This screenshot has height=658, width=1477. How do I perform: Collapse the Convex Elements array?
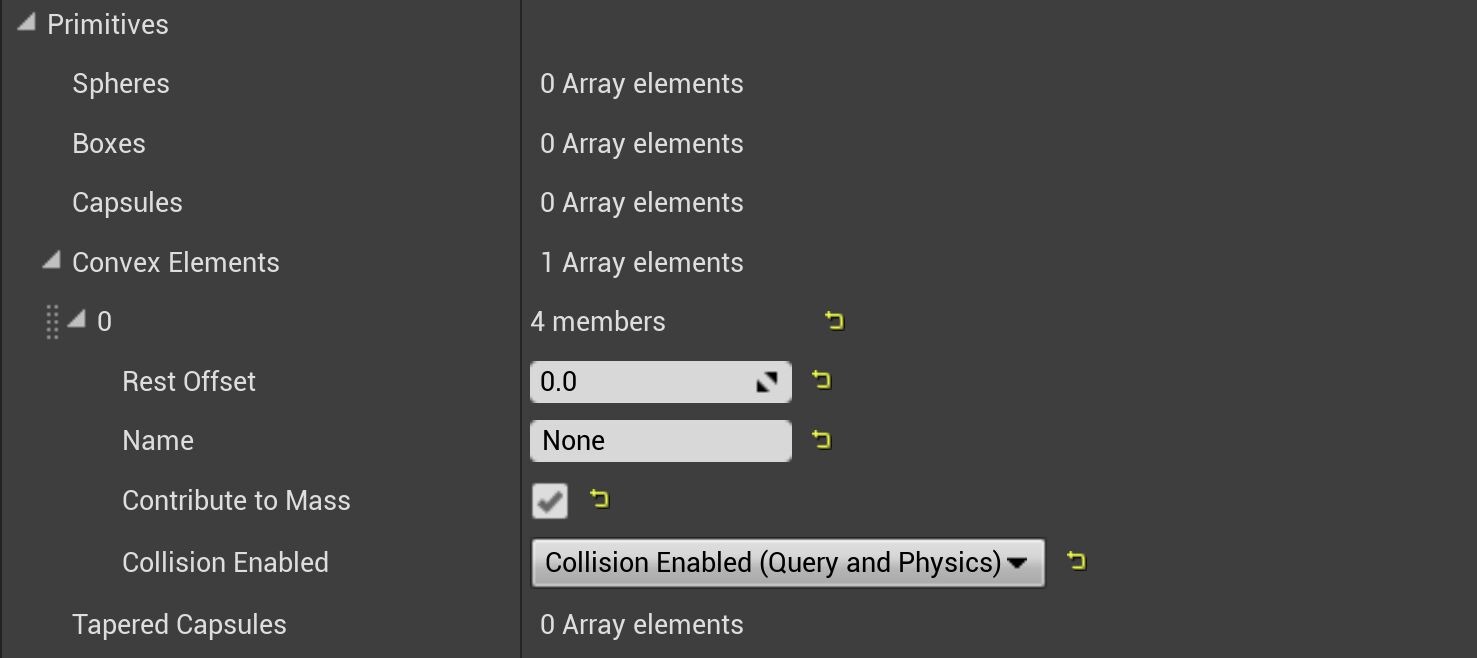coord(52,262)
